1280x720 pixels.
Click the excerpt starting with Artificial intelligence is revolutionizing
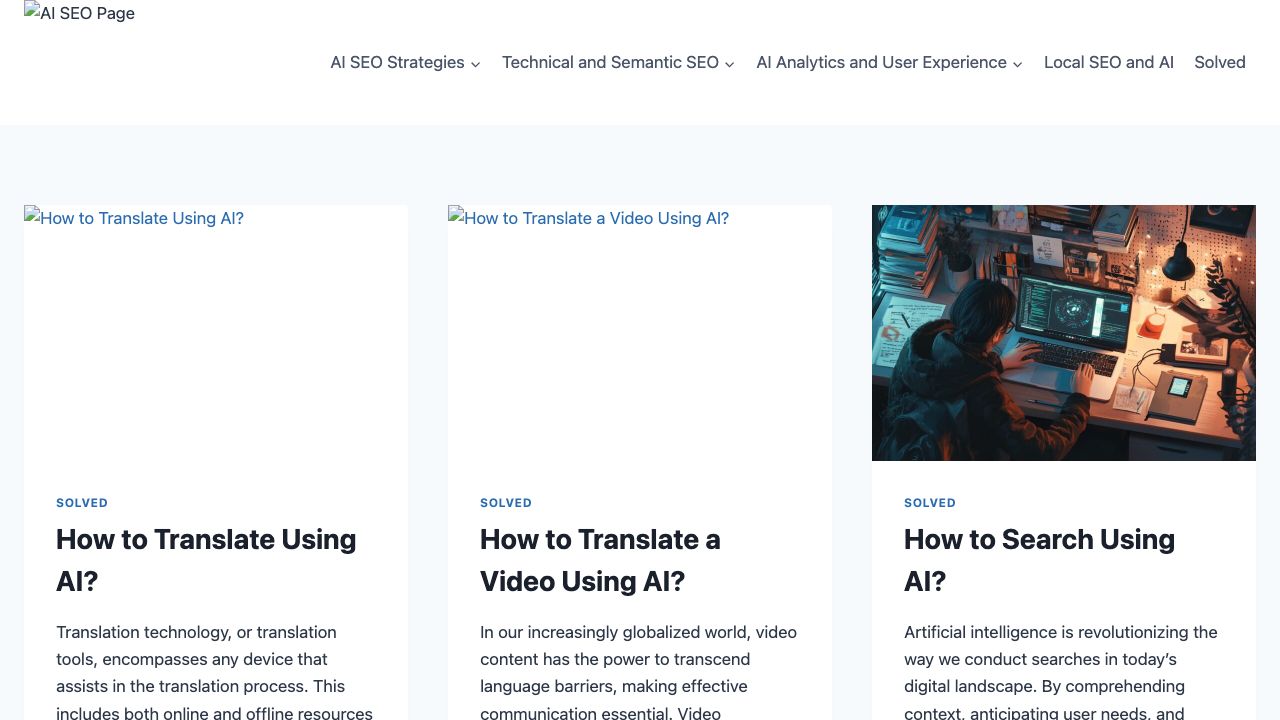tap(1060, 672)
